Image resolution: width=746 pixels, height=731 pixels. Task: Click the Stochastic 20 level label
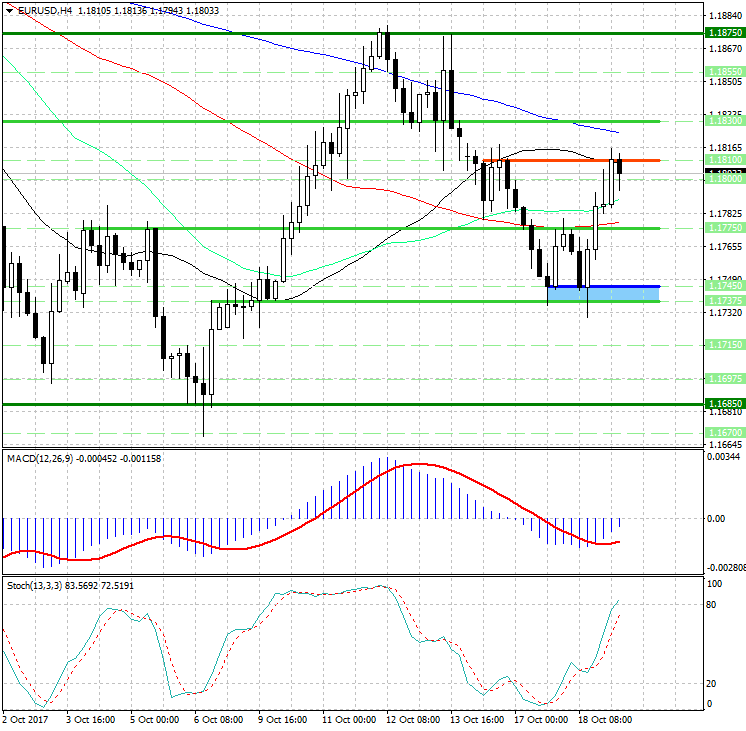coord(711,684)
